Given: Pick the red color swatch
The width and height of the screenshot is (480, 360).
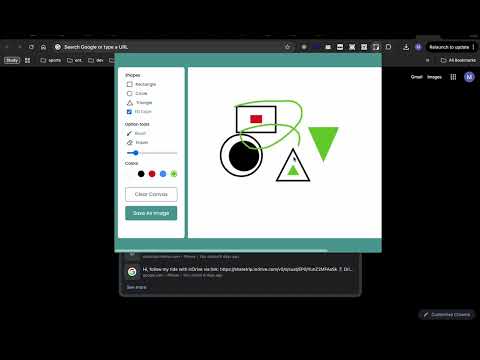Looking at the screenshot, I should [x=152, y=174].
